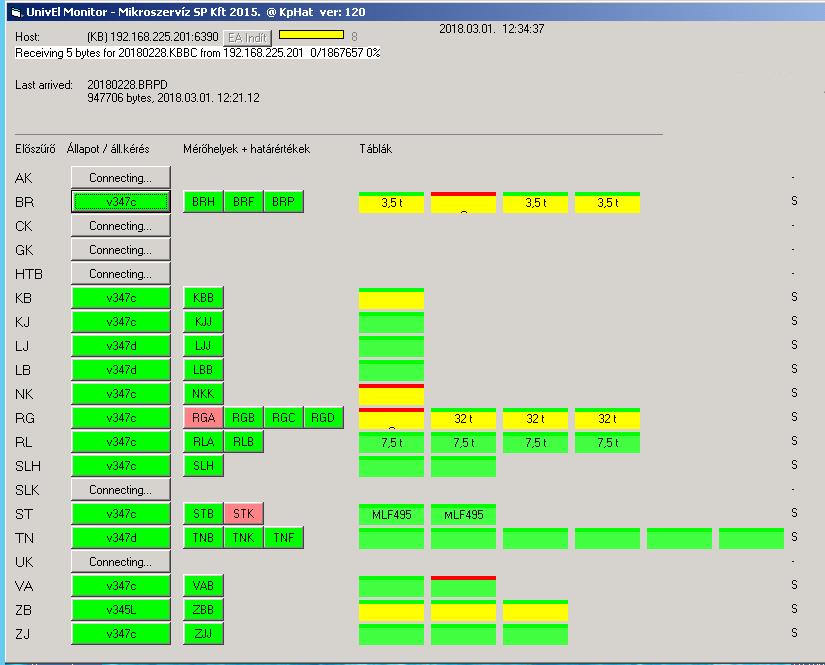
Task: Select the LBB measuring point
Action: [x=203, y=370]
